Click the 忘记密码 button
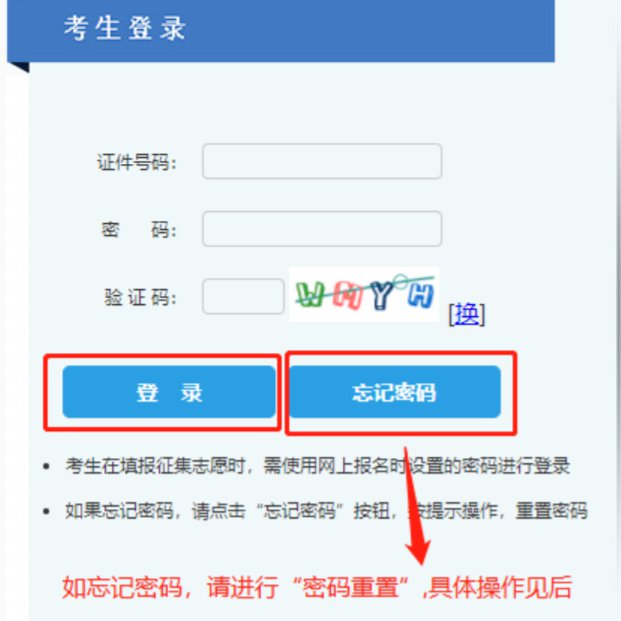621x621 pixels. (395, 392)
